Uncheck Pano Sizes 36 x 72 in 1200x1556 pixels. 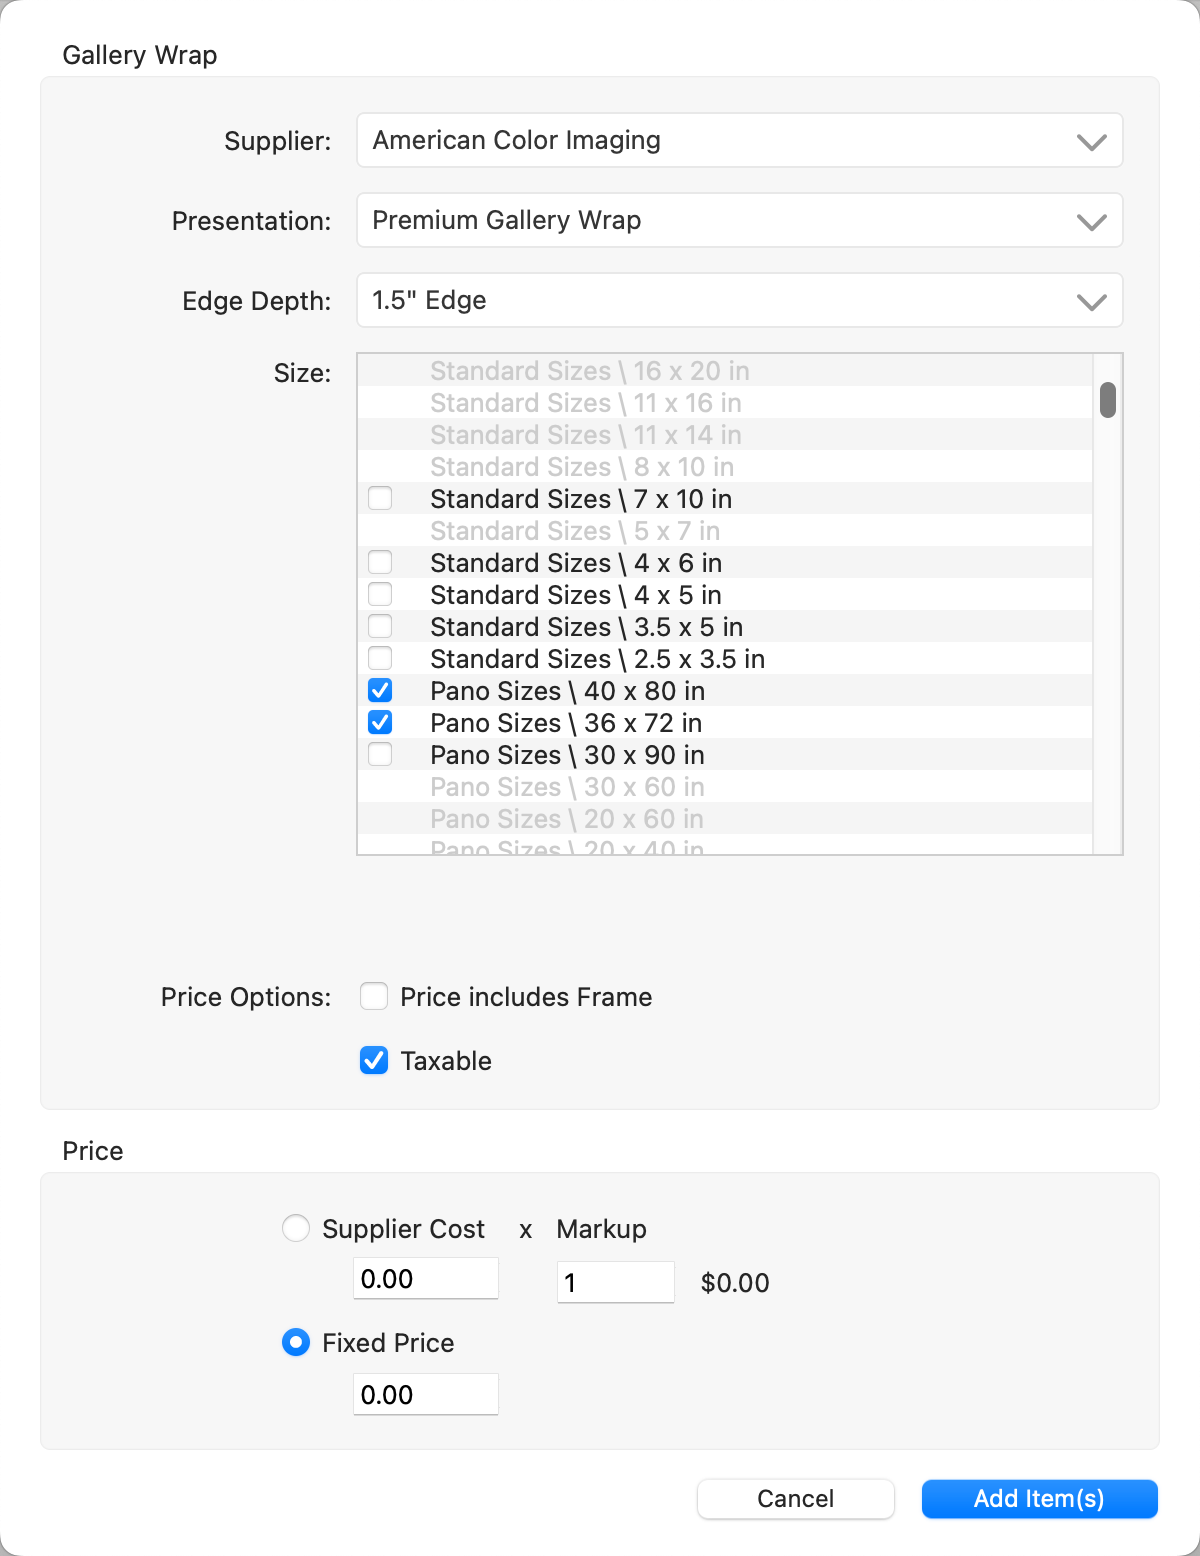[380, 722]
